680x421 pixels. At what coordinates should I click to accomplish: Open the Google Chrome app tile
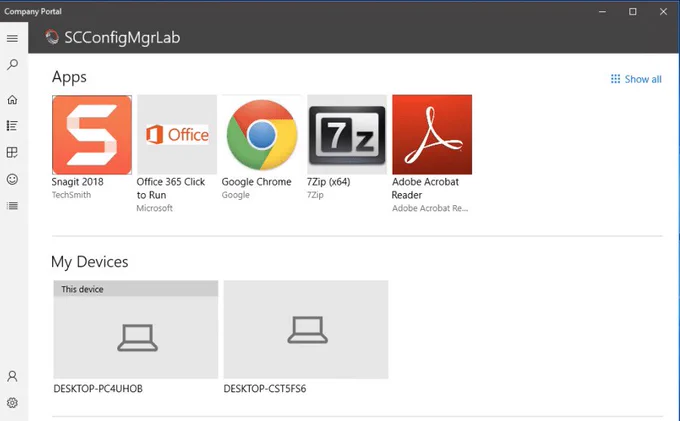262,135
